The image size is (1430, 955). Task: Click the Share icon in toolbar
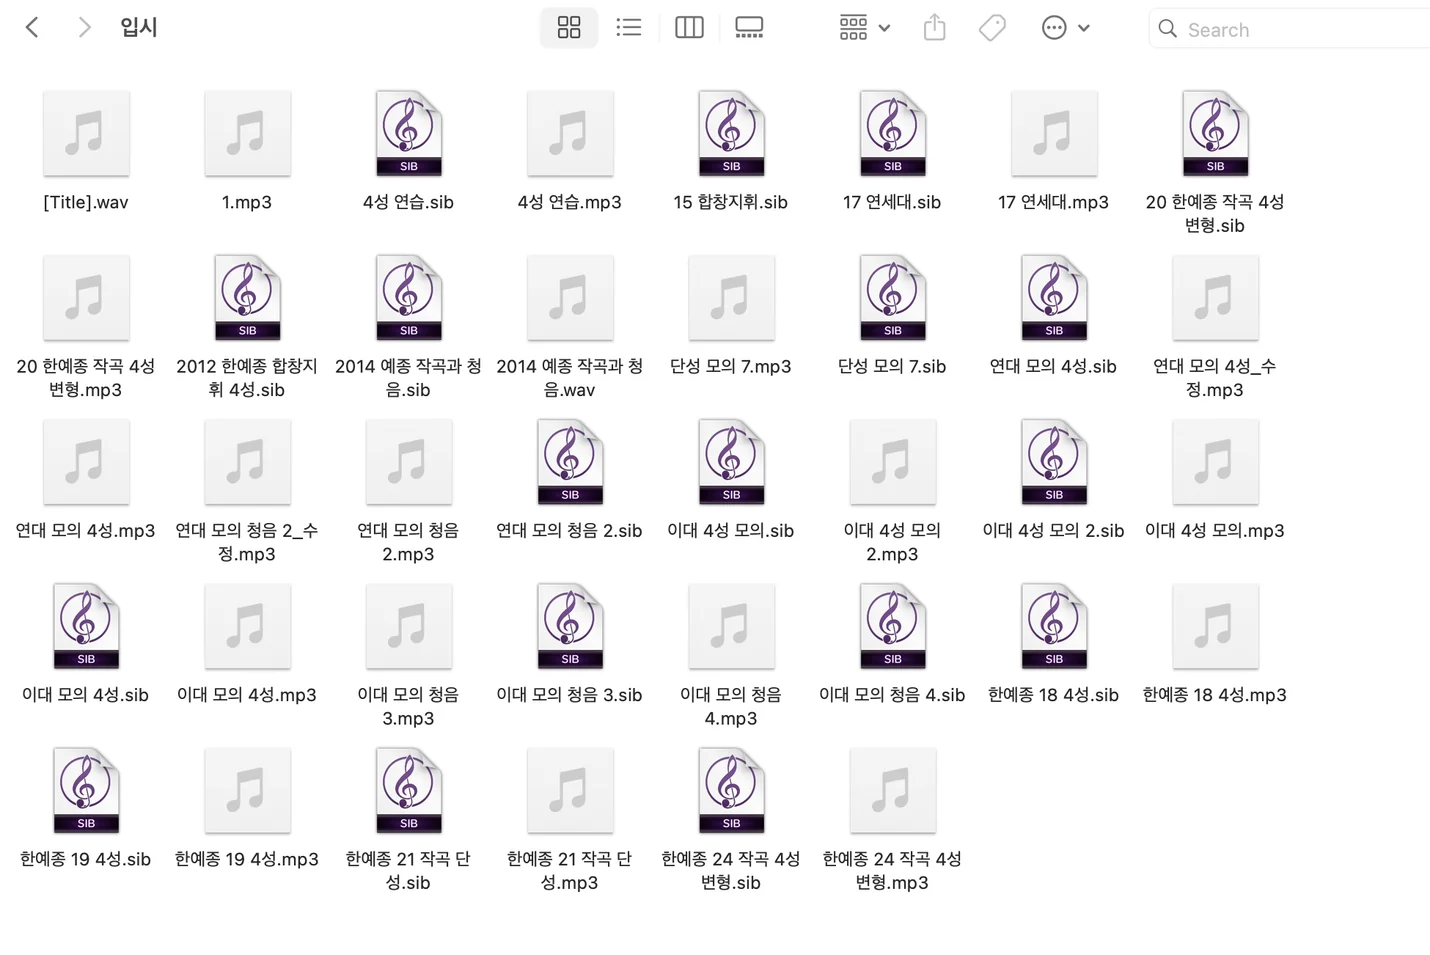(x=934, y=28)
